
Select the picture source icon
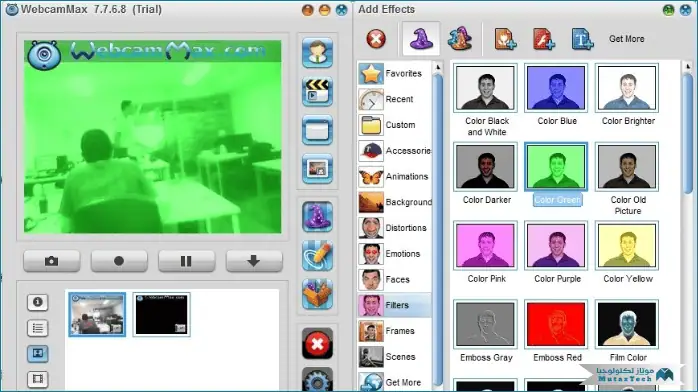317,169
